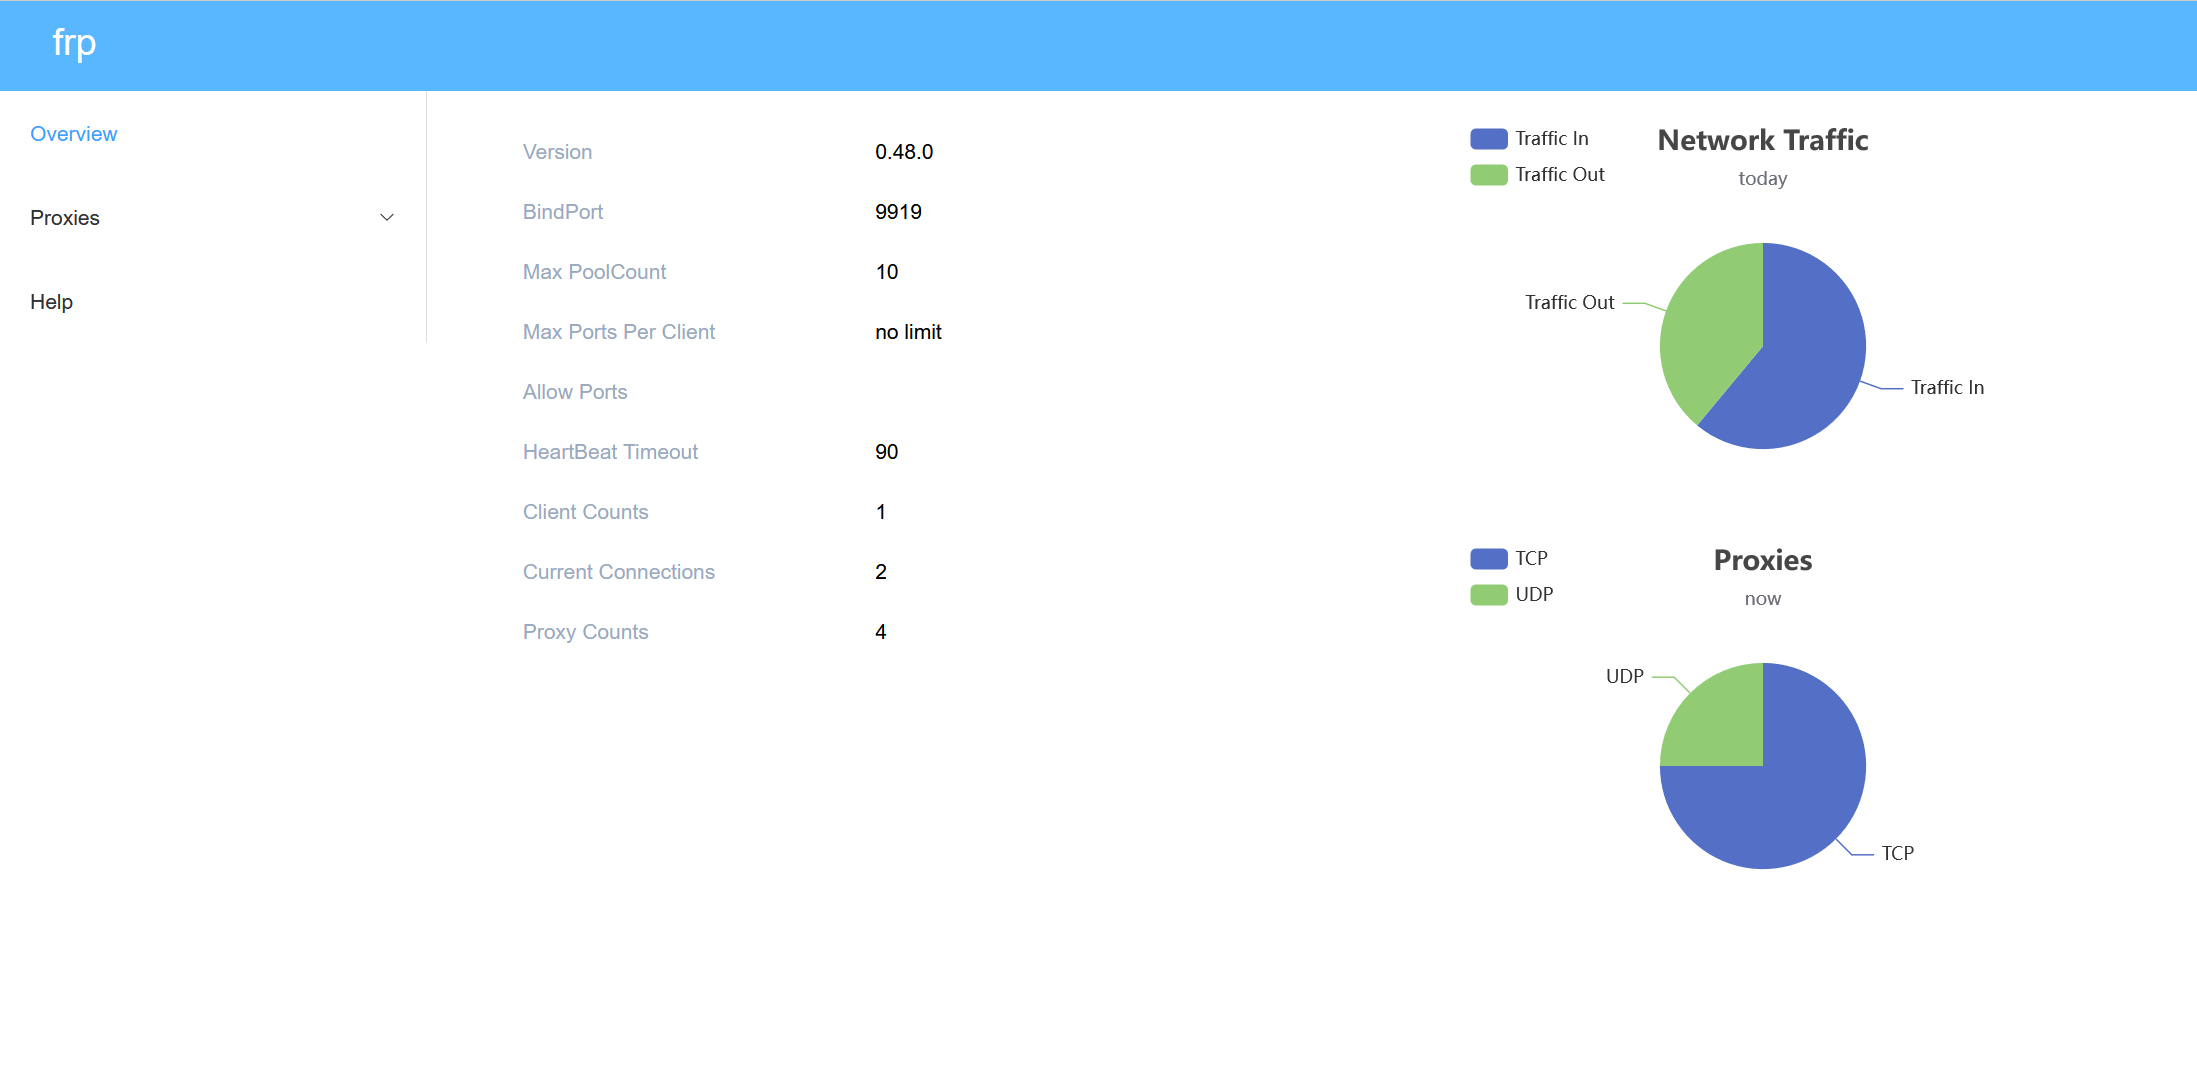Open the Overview menu item
Screen dimensions: 2197x1090
point(74,134)
